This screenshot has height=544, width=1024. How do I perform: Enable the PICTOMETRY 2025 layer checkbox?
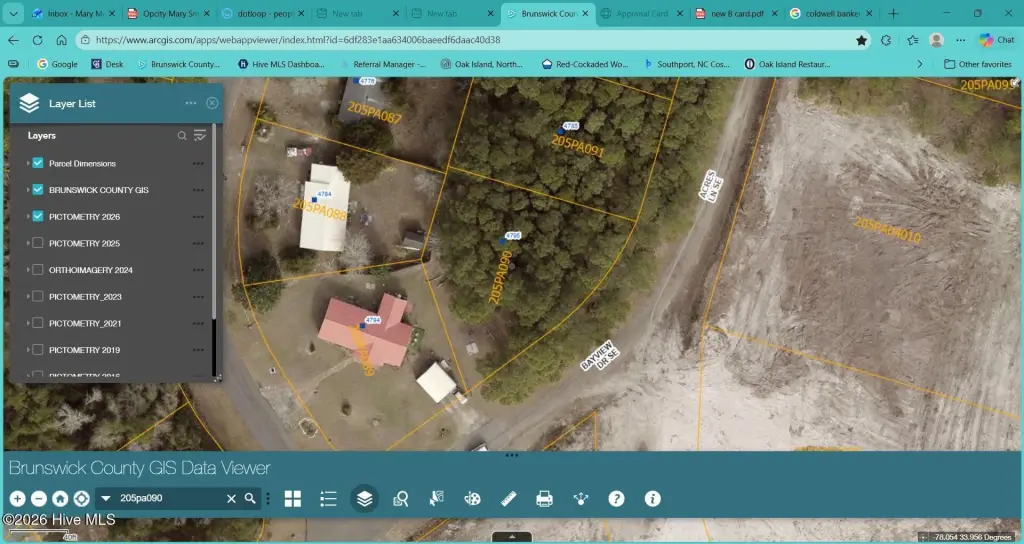tap(38, 243)
